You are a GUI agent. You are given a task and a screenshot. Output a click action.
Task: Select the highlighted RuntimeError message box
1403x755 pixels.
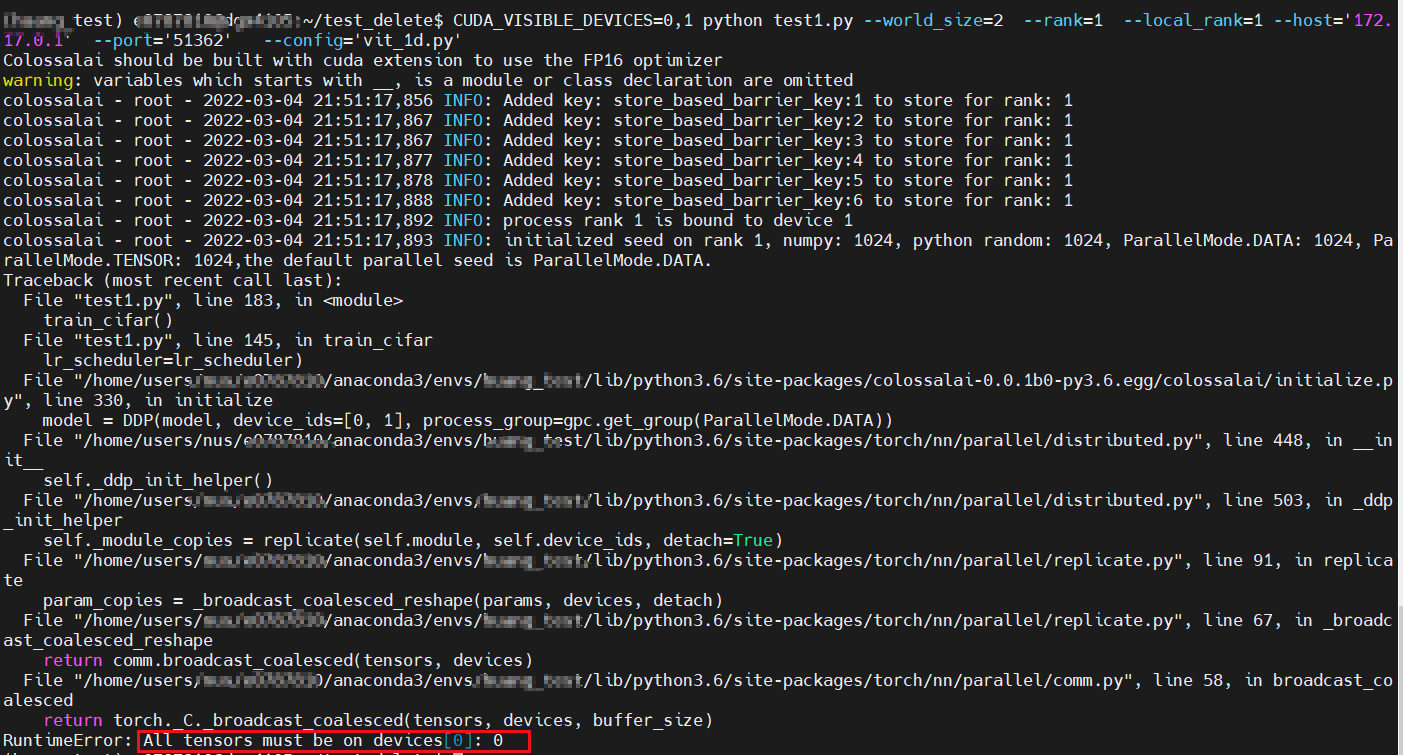click(335, 740)
